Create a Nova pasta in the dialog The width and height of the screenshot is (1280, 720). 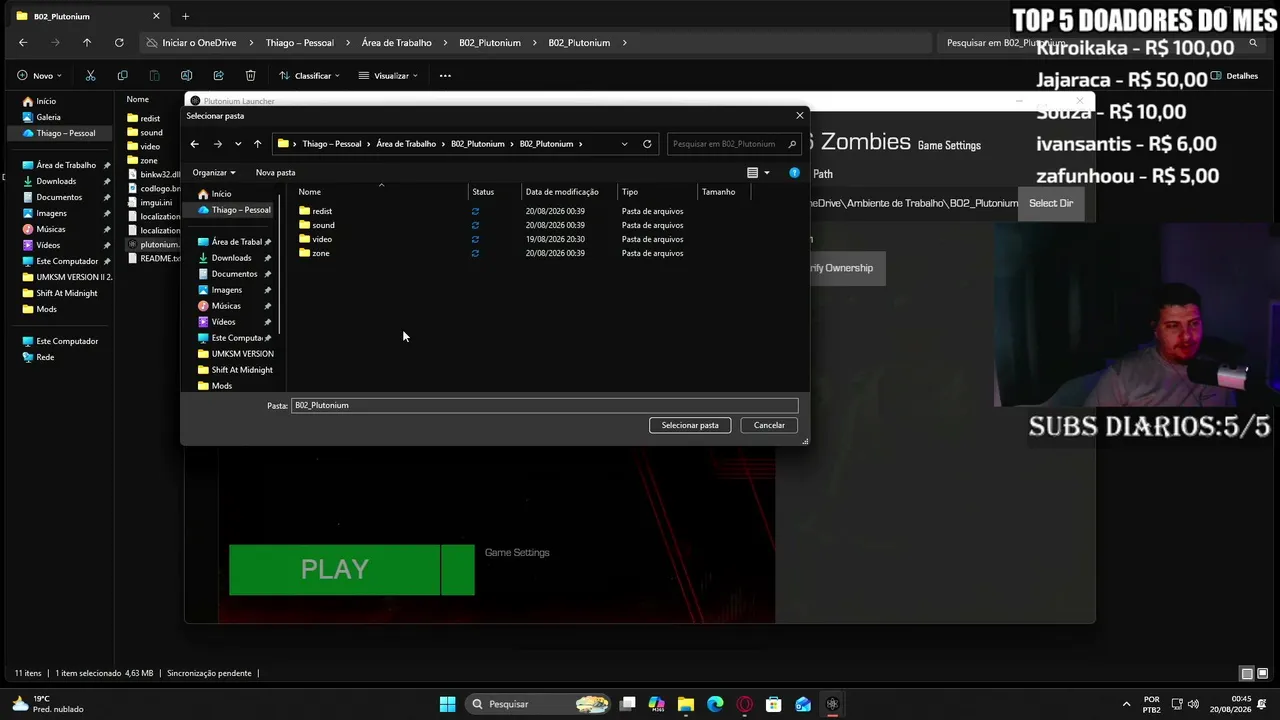pos(275,172)
